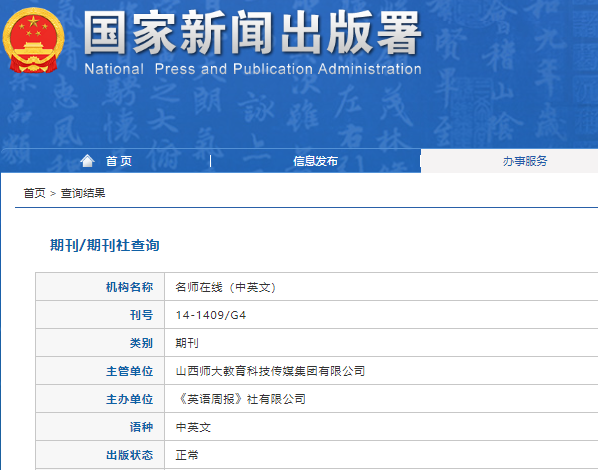This screenshot has width=598, height=470.
Task: Select the 名师在线 (中英文) name cell
Action: (381, 287)
